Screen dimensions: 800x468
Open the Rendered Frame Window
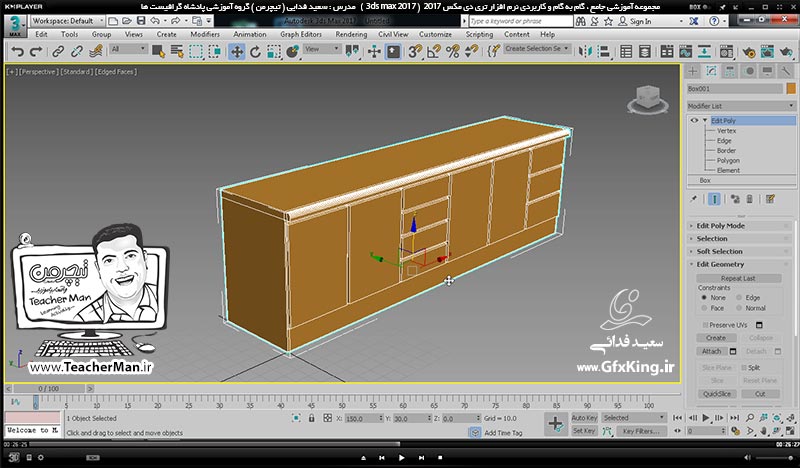tap(767, 52)
